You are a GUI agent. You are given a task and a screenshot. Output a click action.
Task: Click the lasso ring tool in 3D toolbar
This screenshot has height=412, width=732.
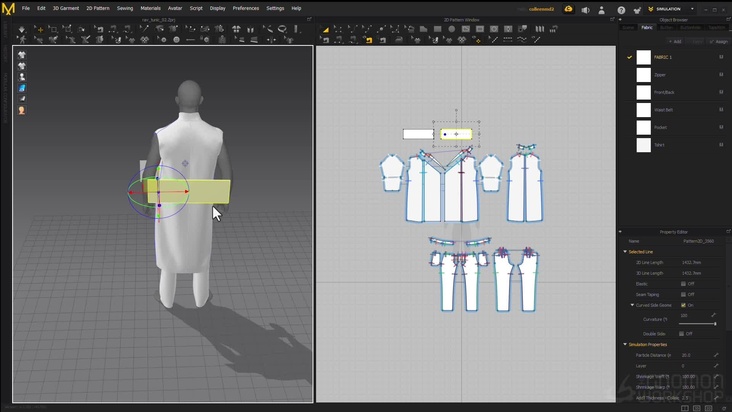282,29
